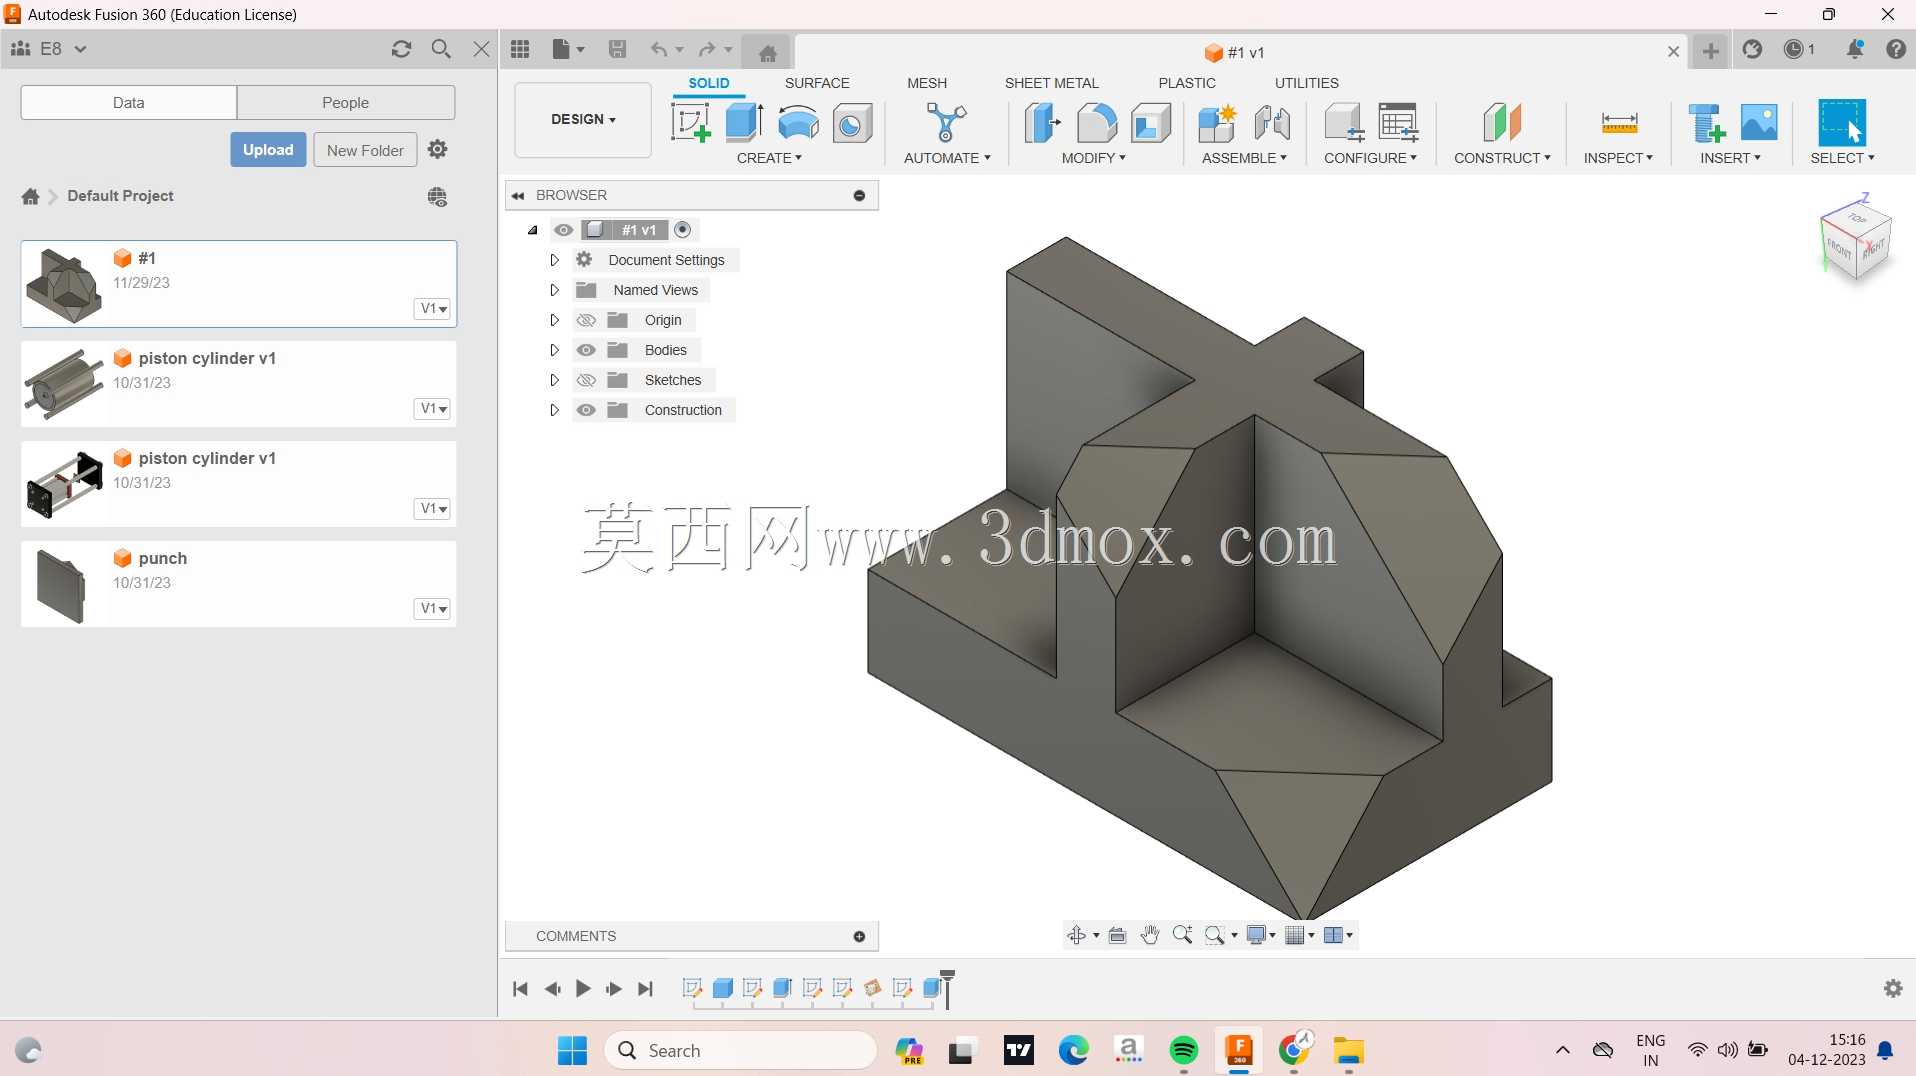Image resolution: width=1916 pixels, height=1076 pixels.
Task: Click the Zoom navigation tool
Action: pos(1182,935)
